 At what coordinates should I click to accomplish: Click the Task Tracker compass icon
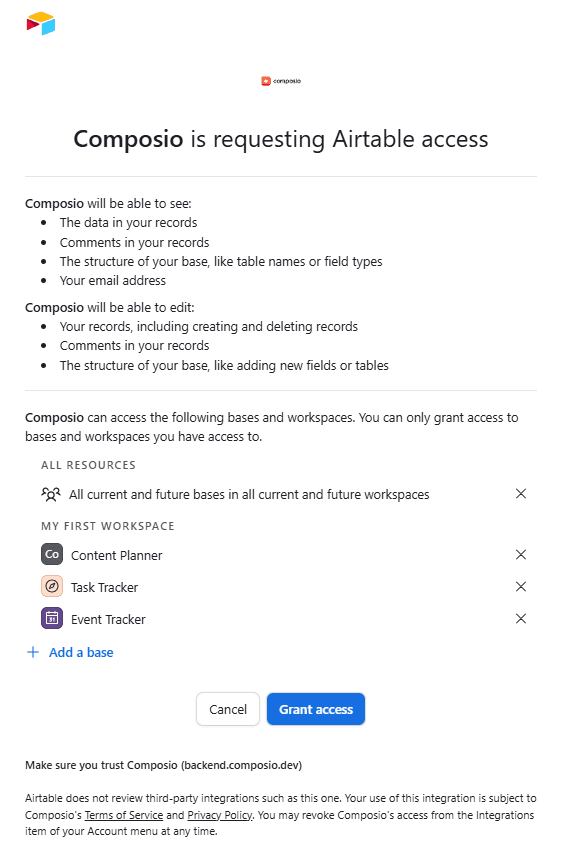(x=52, y=586)
